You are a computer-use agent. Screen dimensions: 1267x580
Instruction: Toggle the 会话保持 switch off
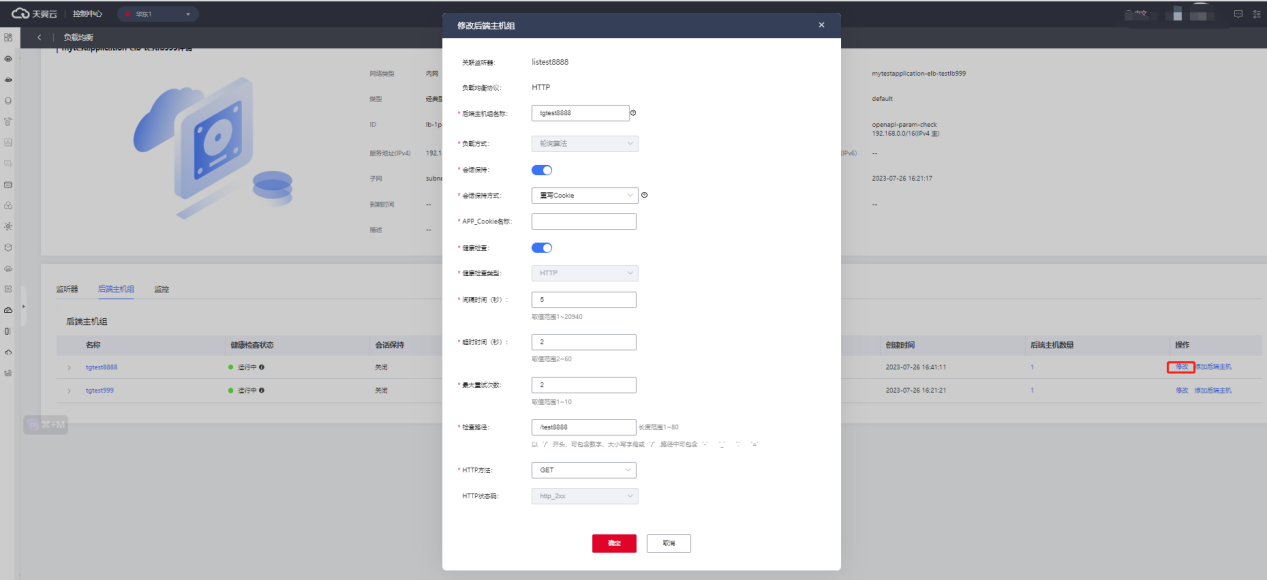[541, 170]
